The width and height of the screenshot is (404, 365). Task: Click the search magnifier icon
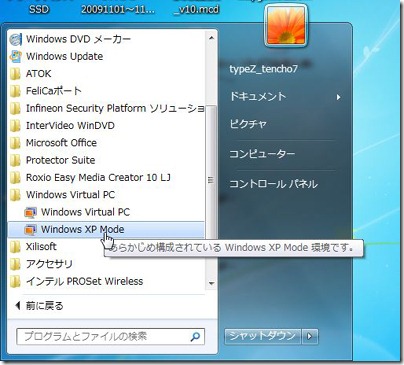195,337
